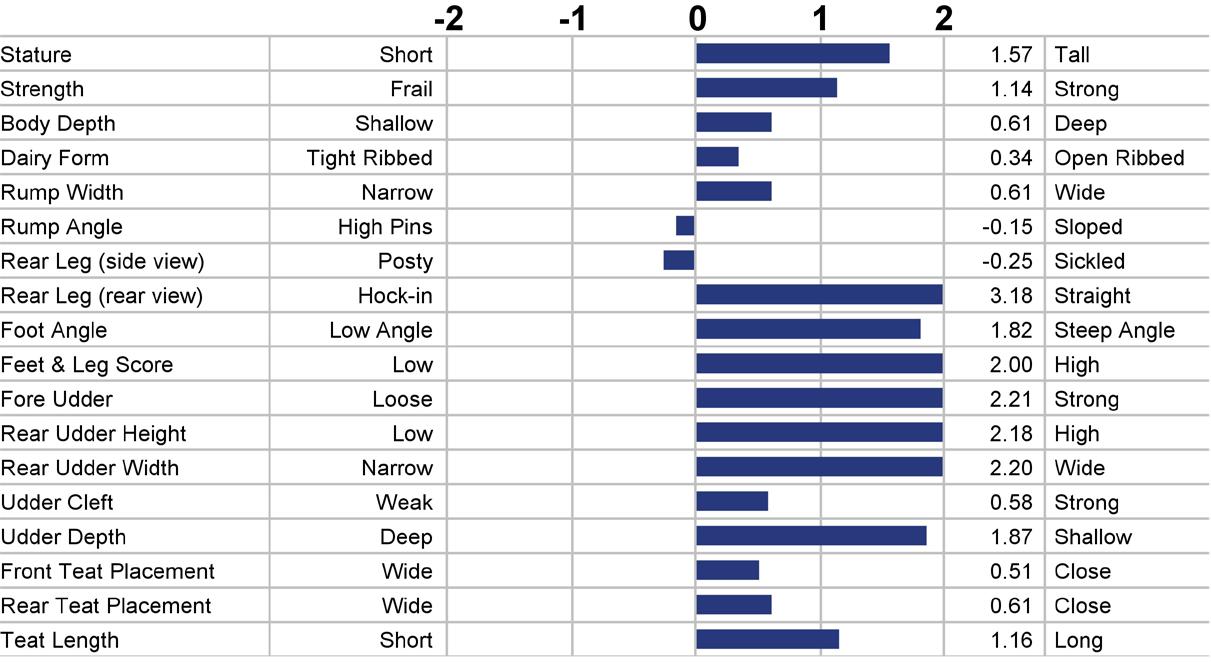The height and width of the screenshot is (662, 1211).
Task: Click the Stature trait label
Action: [x=36, y=55]
